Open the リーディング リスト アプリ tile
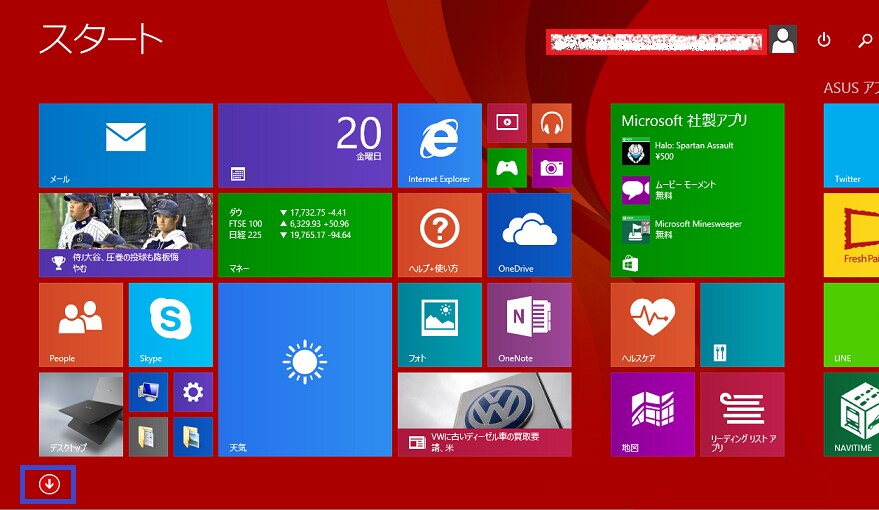 click(742, 414)
